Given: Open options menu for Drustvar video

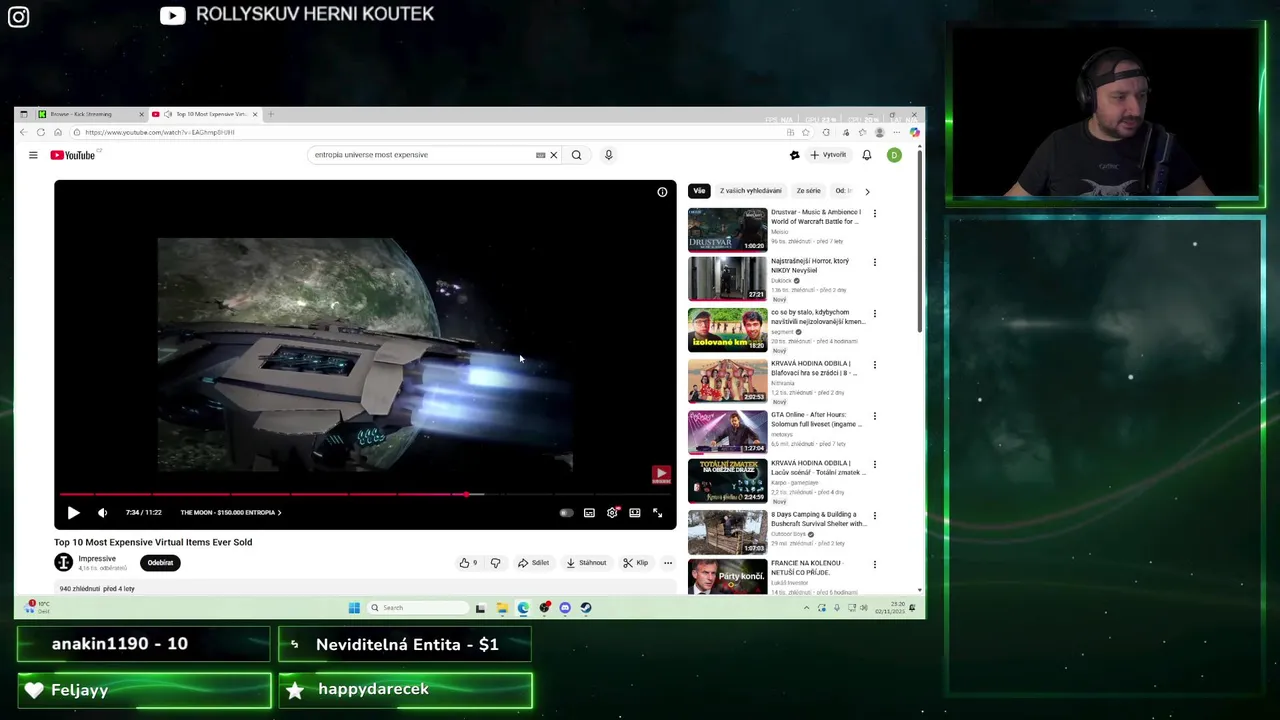Looking at the screenshot, I should pos(875,213).
